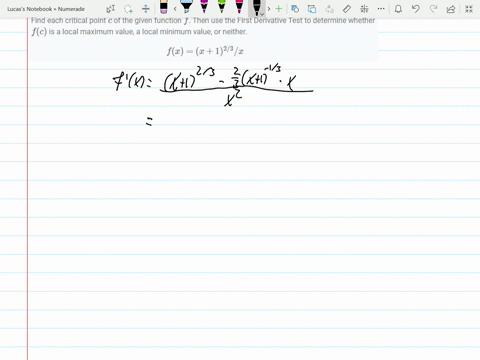Open the more options ellipsis menu
This screenshot has height=360, width=480.
[x=381, y=9]
